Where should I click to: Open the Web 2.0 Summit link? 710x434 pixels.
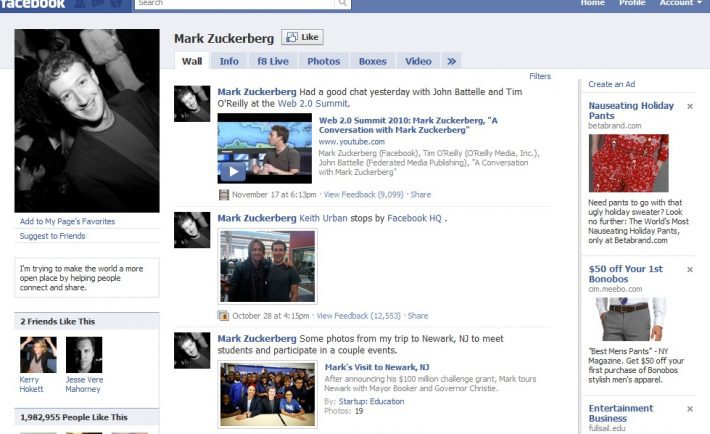coord(313,104)
